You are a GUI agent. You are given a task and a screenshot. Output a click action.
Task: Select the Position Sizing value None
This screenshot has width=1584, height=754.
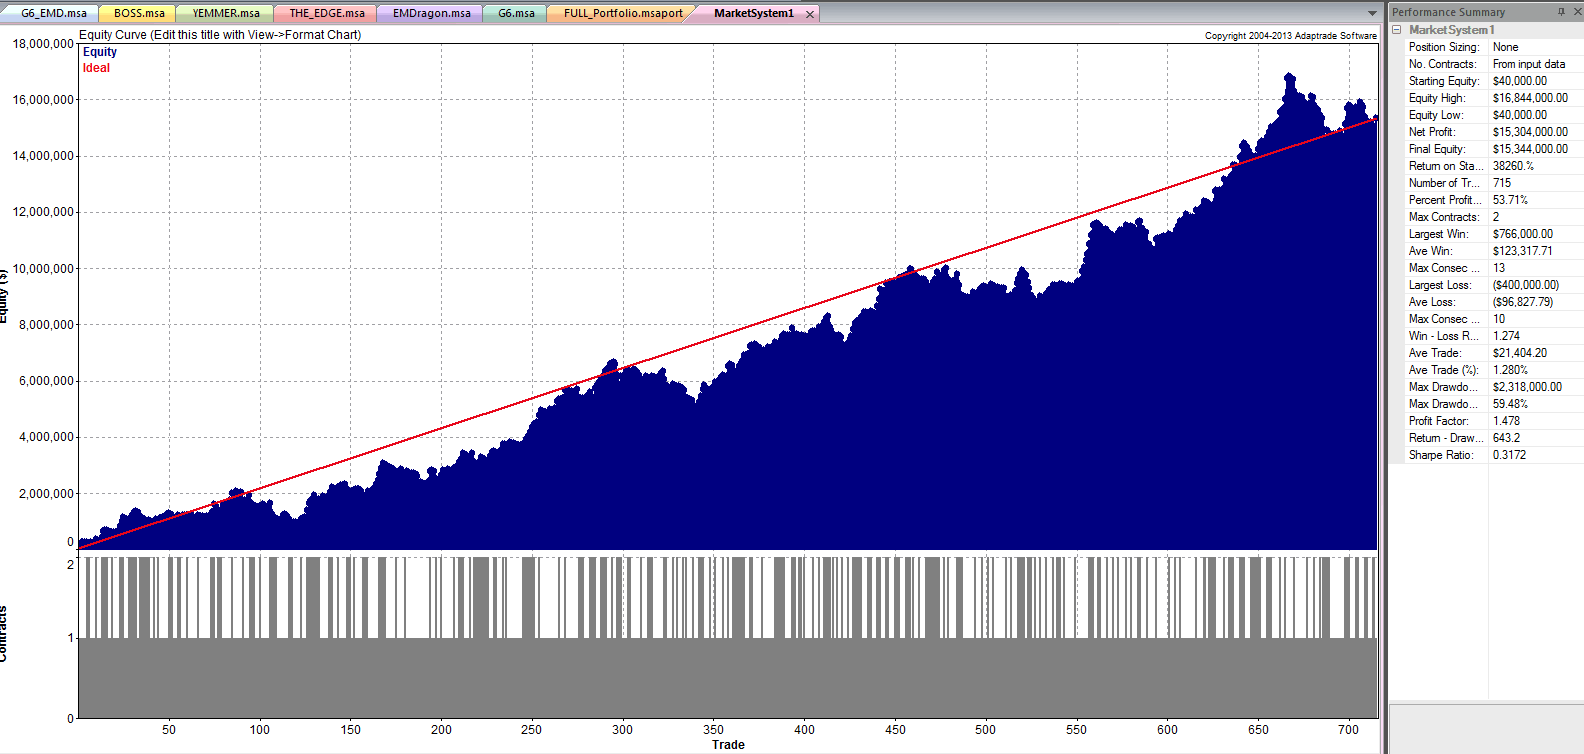click(1505, 47)
